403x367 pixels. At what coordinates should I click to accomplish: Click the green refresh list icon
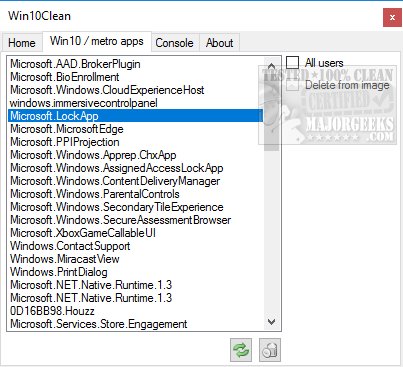click(x=241, y=350)
